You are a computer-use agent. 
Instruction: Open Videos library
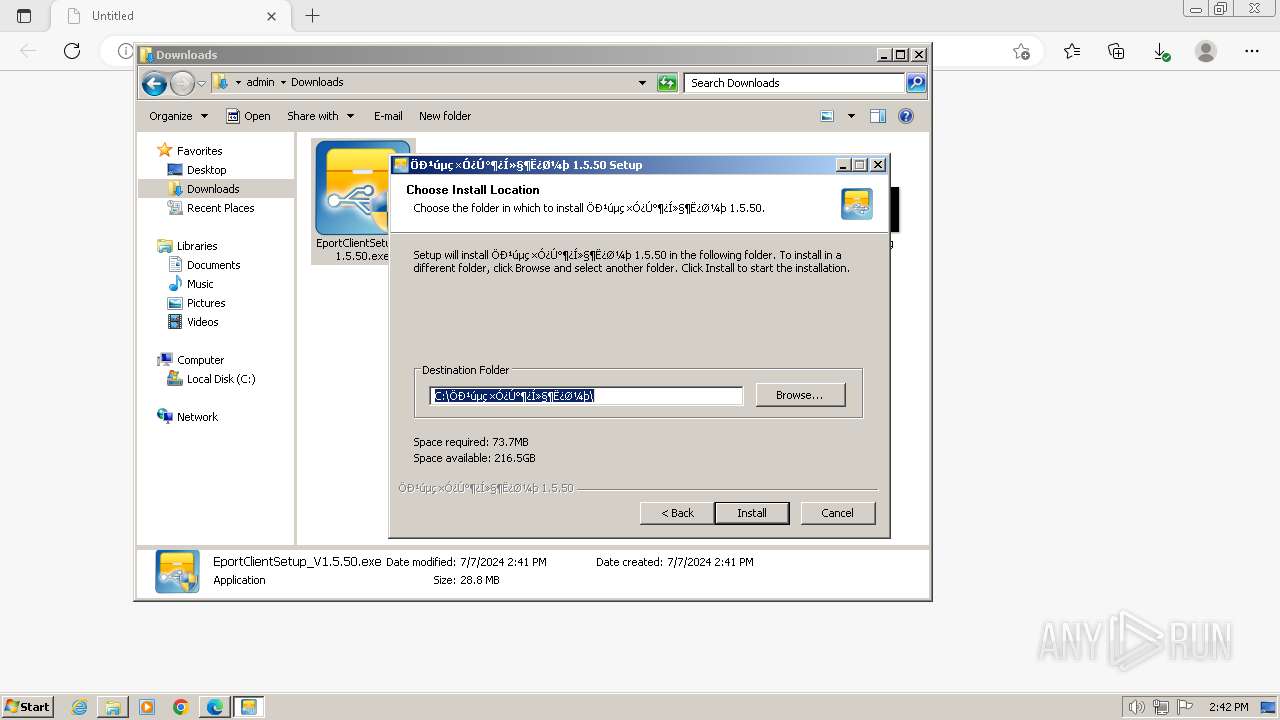point(202,322)
